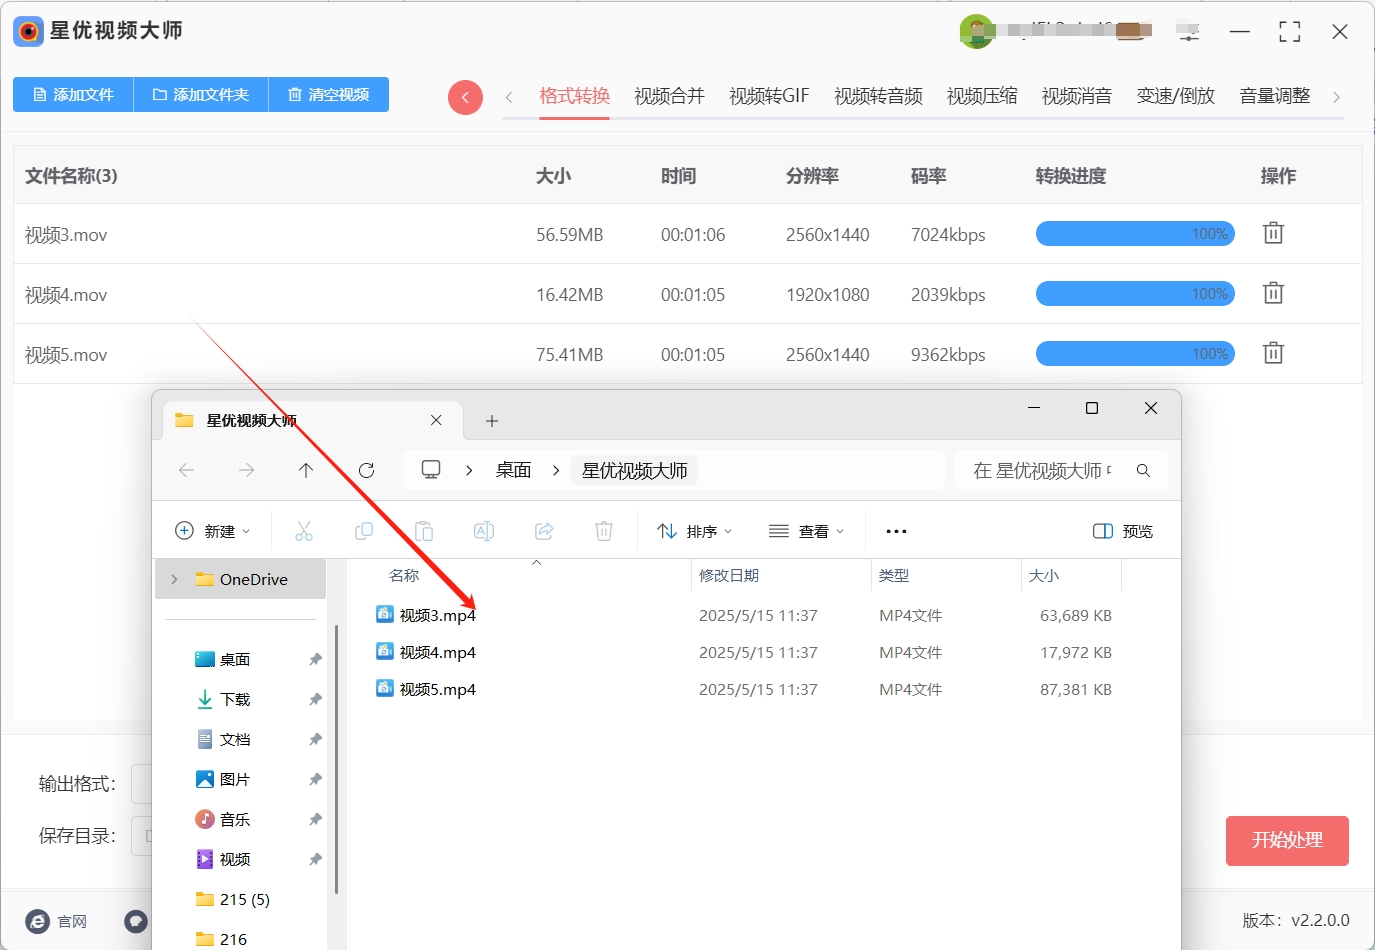Screen dimensions: 1375x950
Task: Click the search magnifier icon in Explorer
Action: point(1143,470)
